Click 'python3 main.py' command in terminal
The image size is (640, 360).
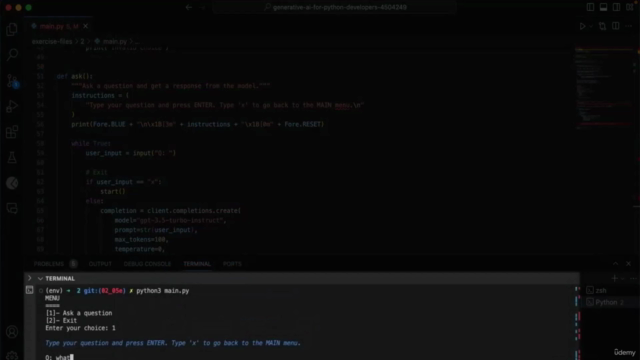tap(162, 291)
